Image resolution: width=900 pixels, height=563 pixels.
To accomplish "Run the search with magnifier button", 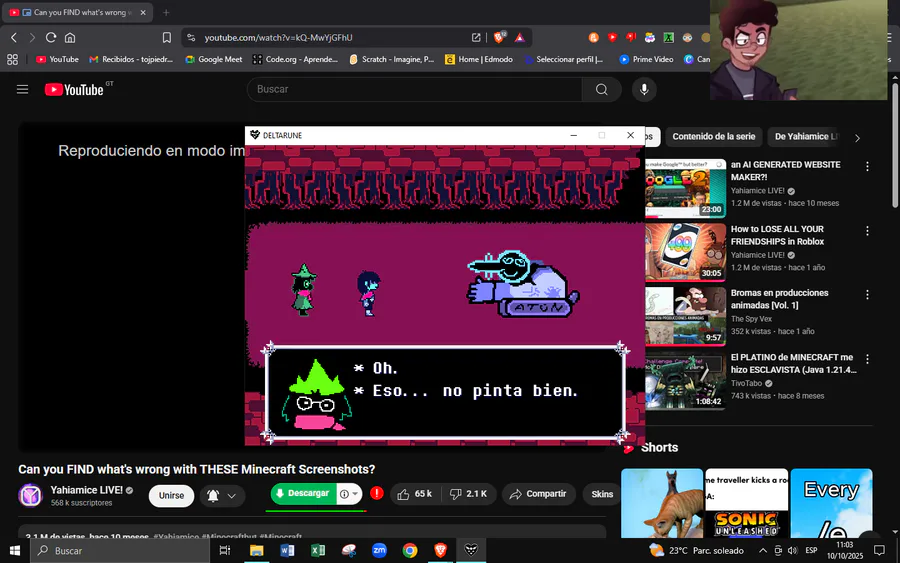I will pos(602,90).
